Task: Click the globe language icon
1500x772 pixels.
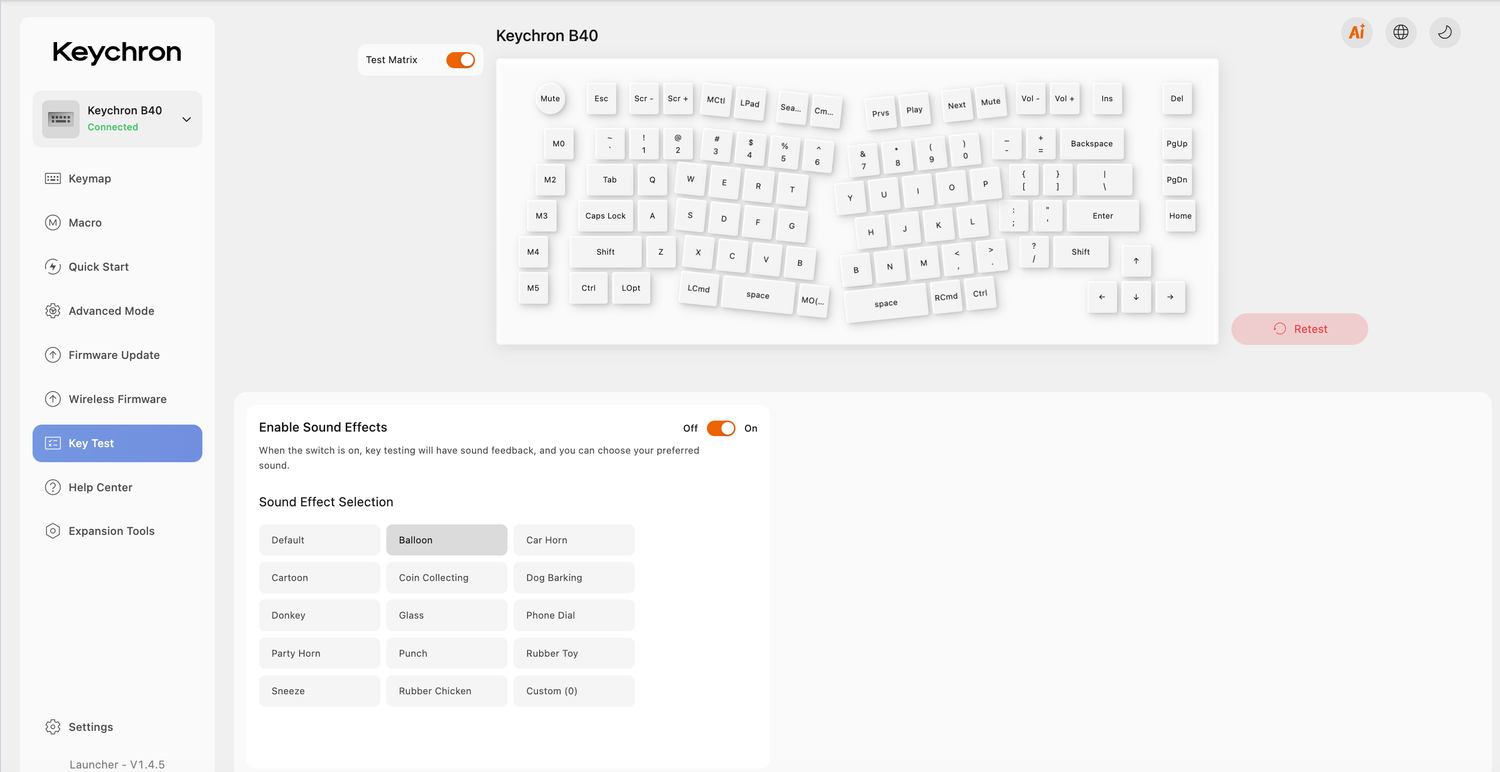Action: (x=1401, y=32)
